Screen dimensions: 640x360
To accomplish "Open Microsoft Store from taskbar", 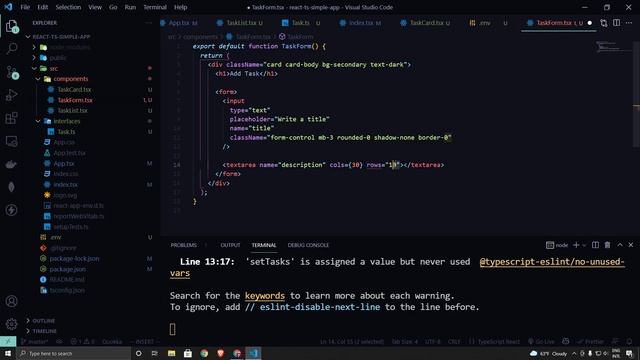I will pos(188,353).
